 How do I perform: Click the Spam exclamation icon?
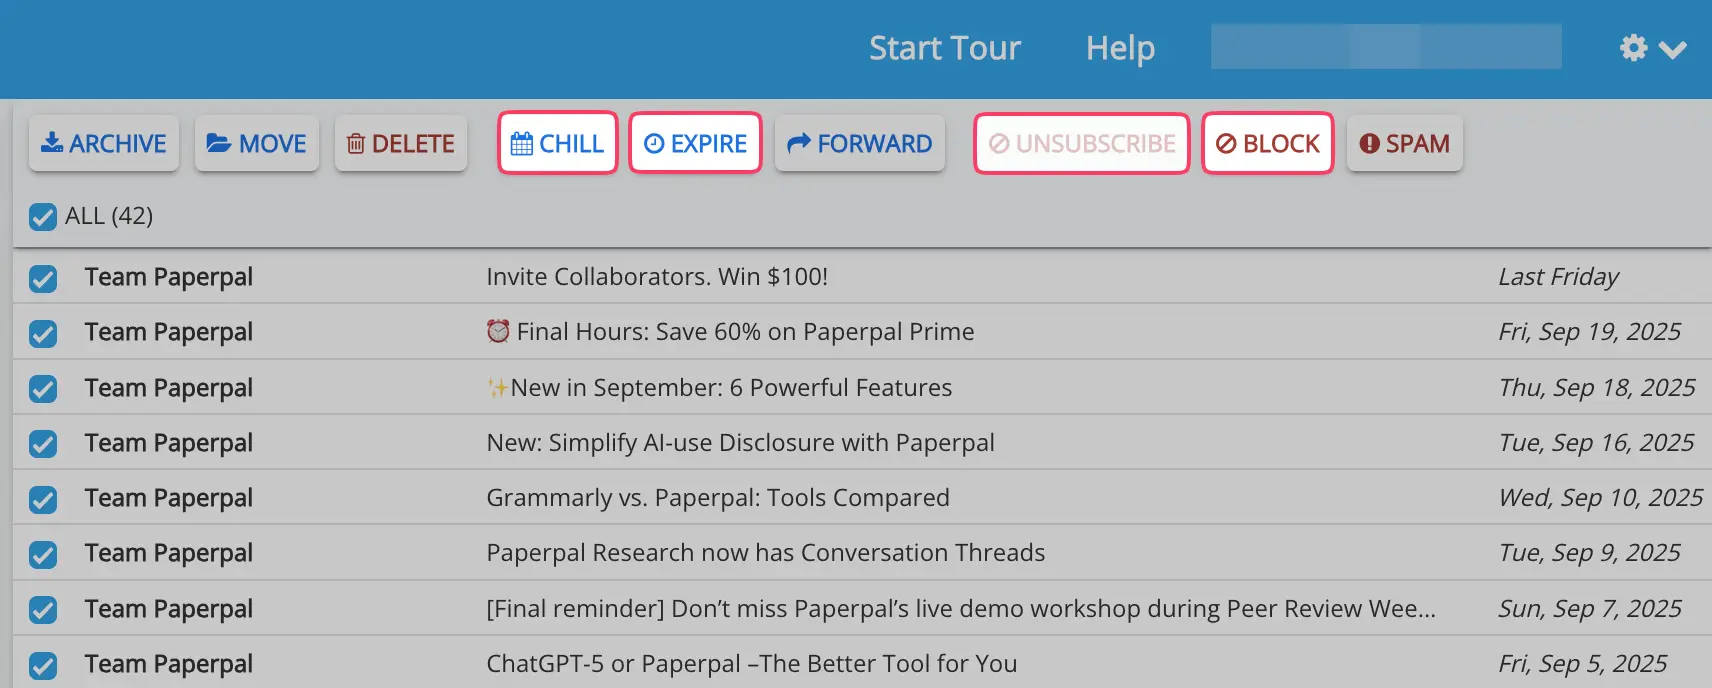tap(1369, 144)
